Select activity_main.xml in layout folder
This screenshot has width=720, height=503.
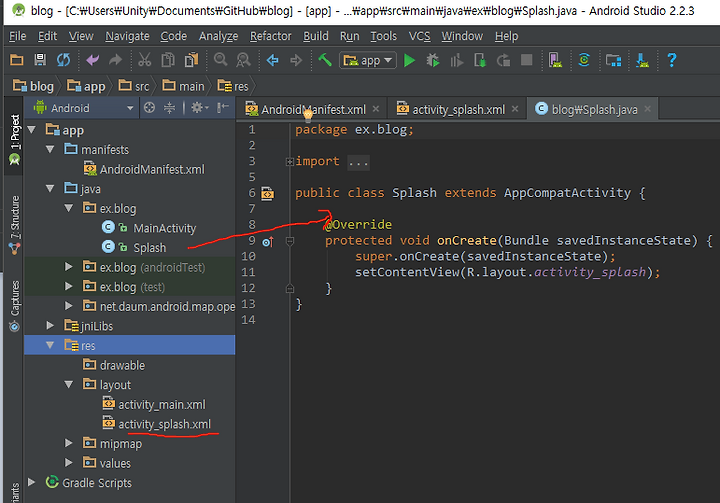pos(162,404)
